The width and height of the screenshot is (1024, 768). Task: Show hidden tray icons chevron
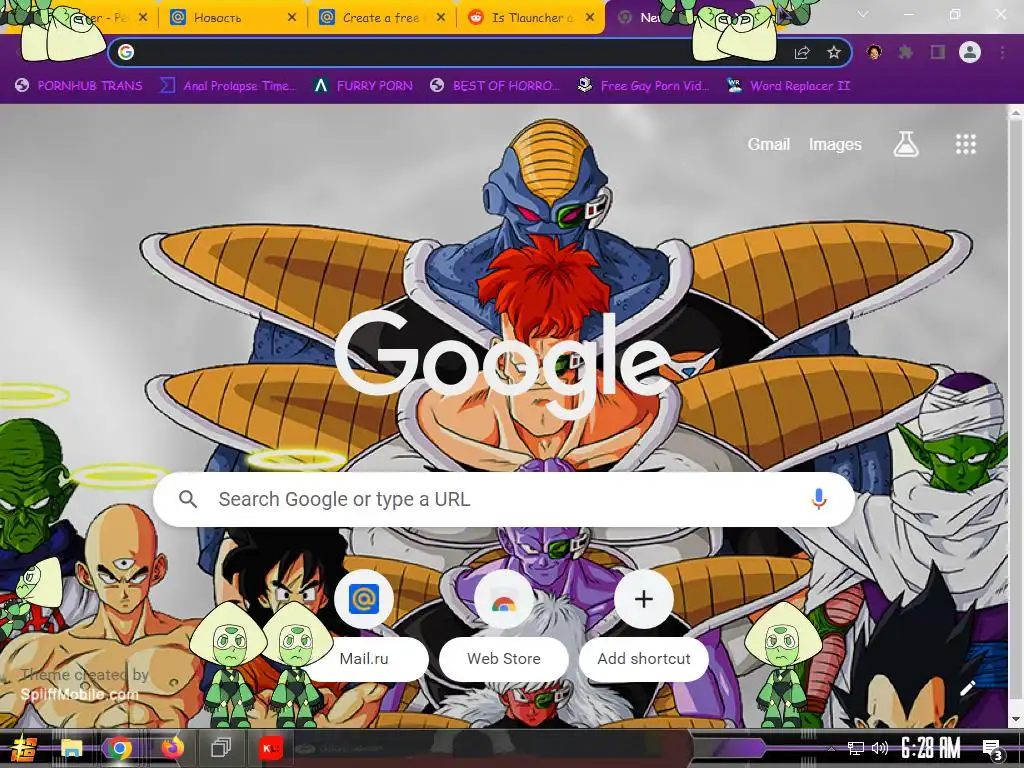(x=831, y=748)
